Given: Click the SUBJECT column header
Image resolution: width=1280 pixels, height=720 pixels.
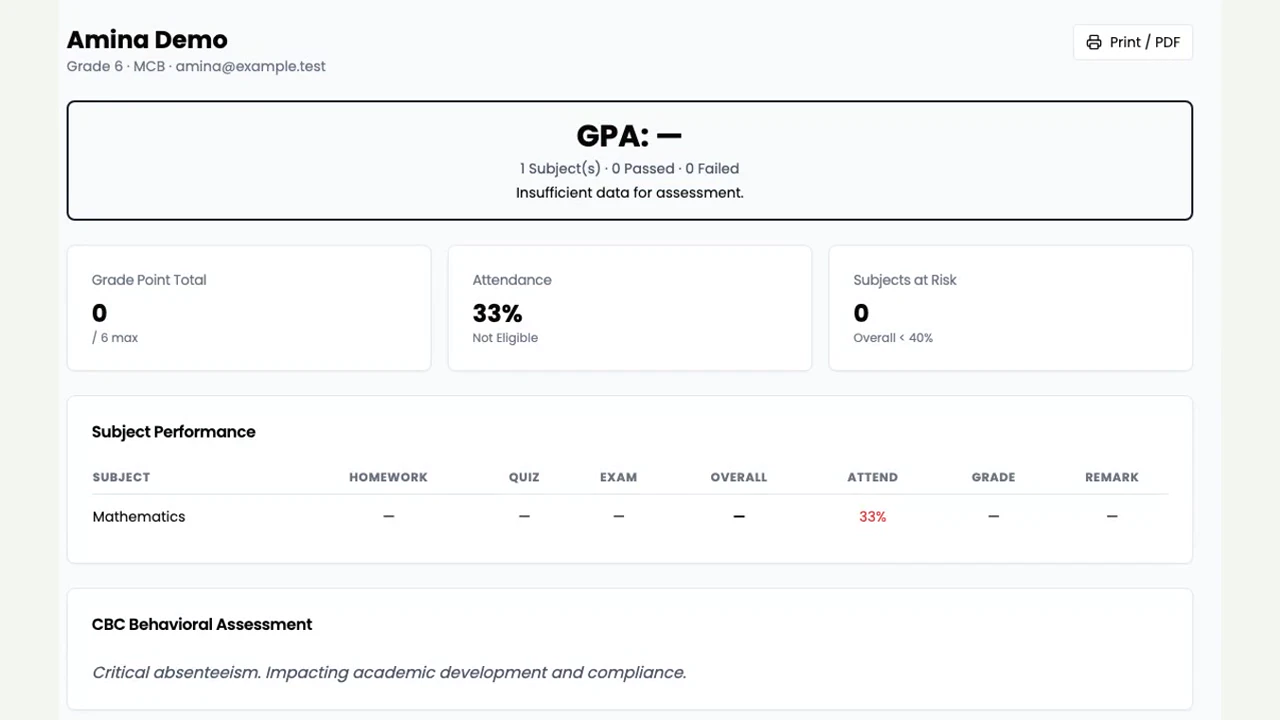Looking at the screenshot, I should pos(121,477).
